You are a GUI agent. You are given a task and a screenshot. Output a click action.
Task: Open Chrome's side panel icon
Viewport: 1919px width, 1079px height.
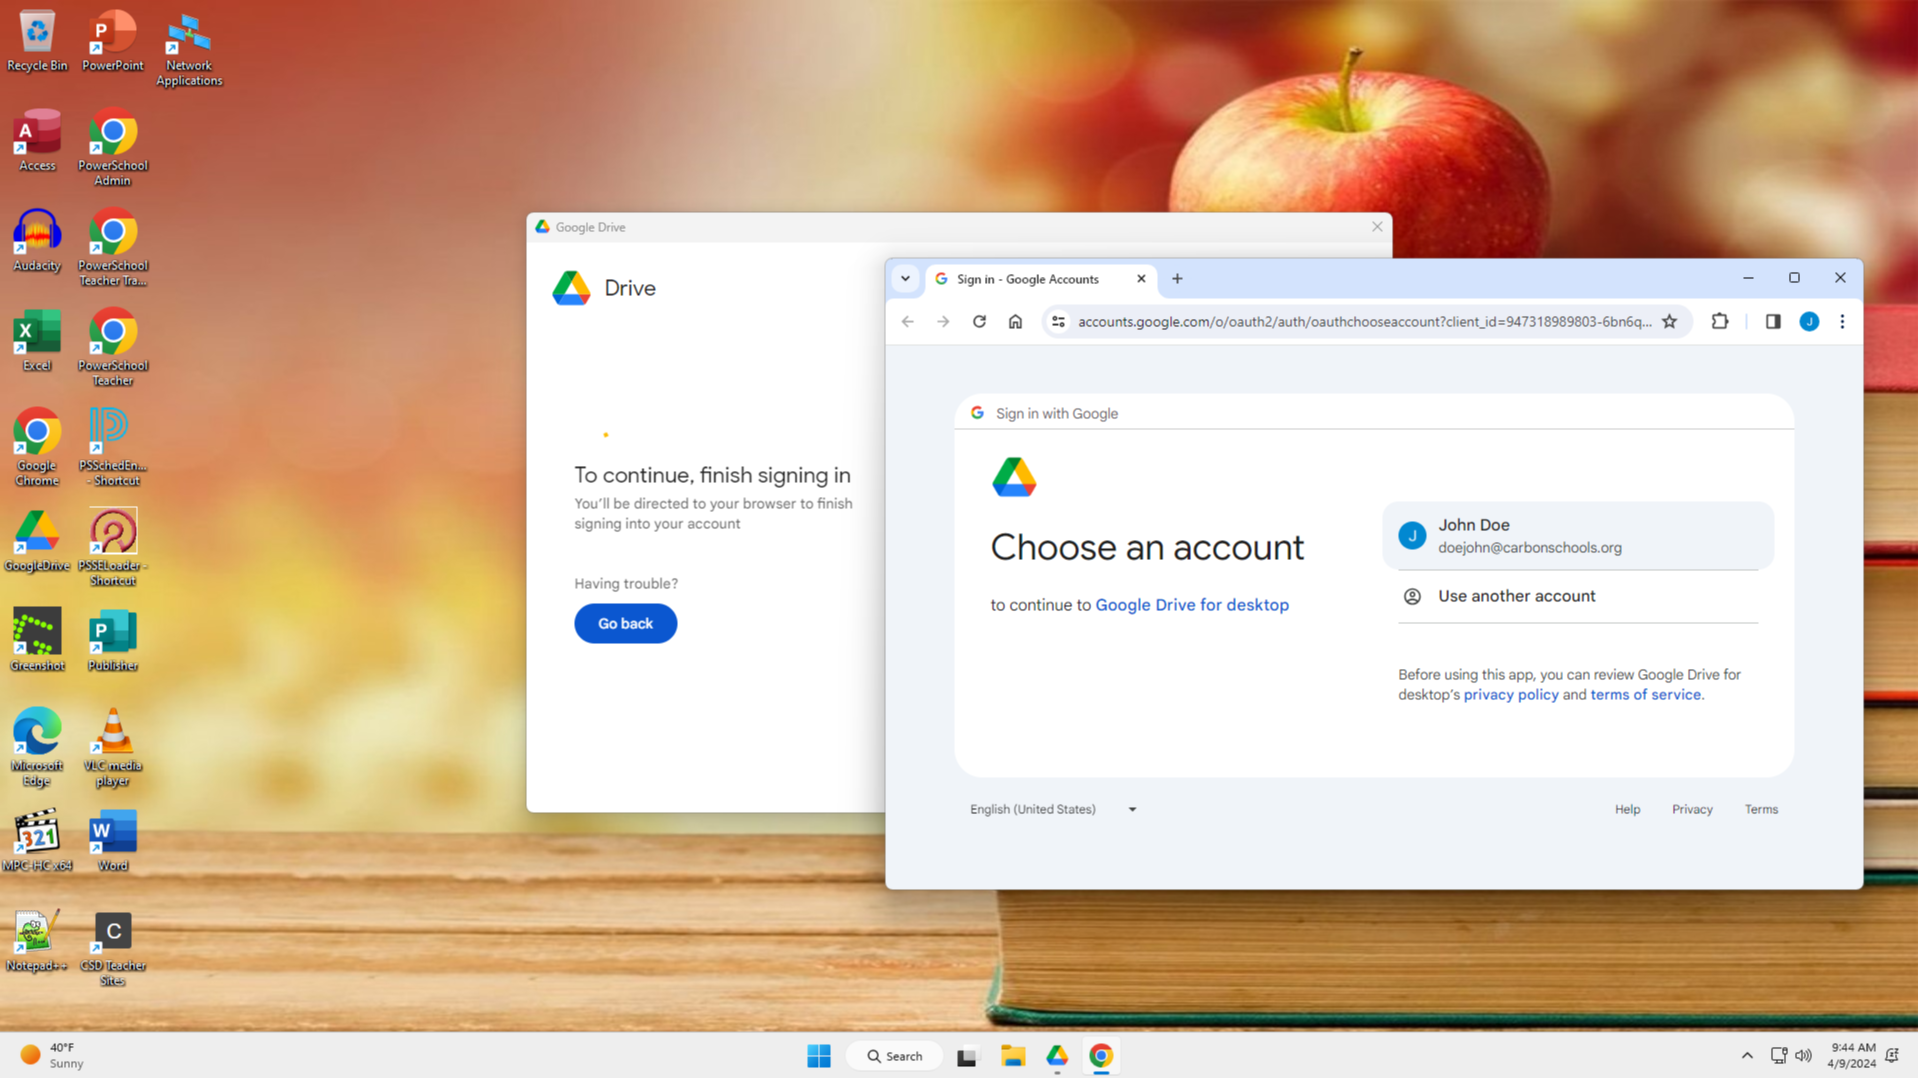click(1772, 322)
